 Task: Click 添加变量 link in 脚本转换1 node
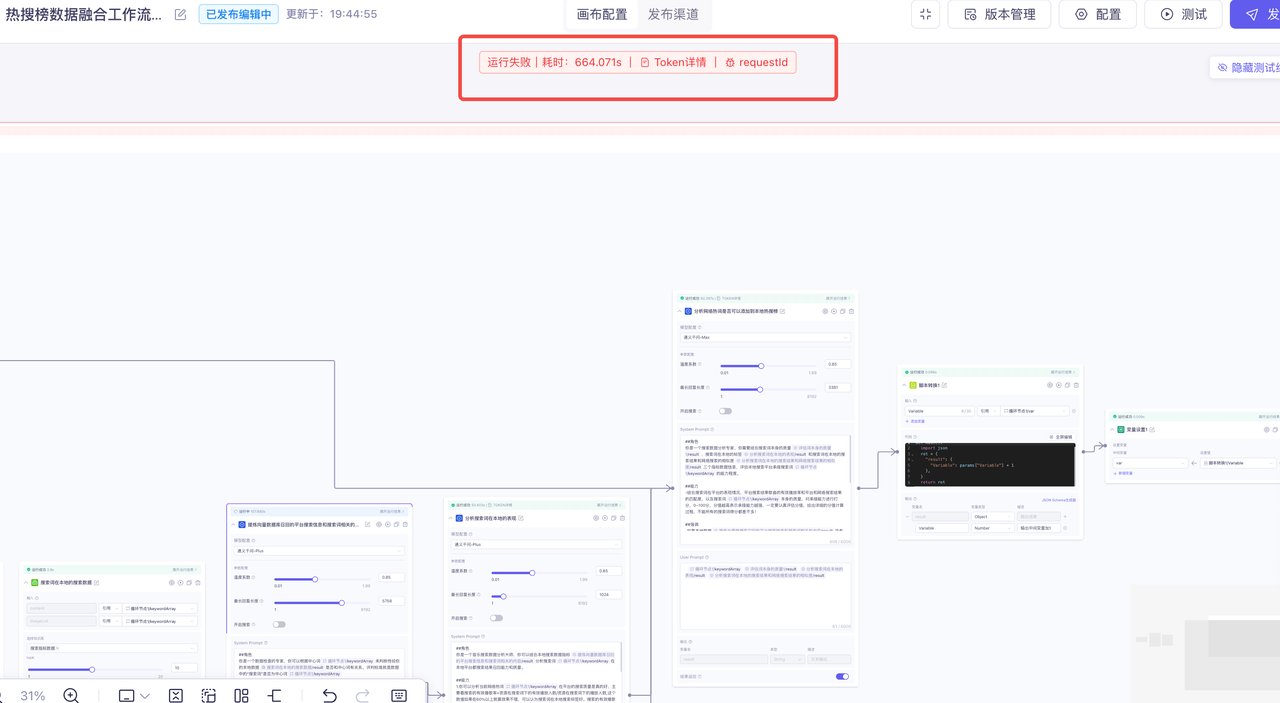pos(916,422)
